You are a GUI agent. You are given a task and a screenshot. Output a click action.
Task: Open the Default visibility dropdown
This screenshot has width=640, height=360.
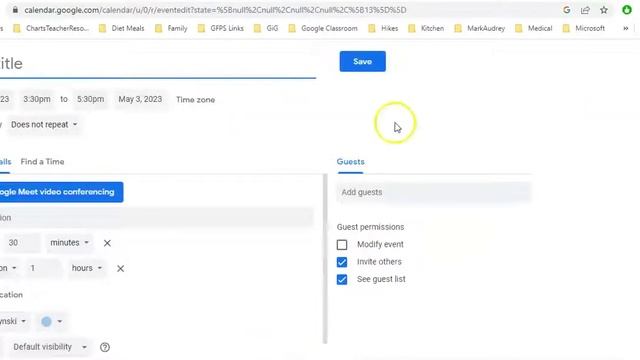(x=50, y=347)
